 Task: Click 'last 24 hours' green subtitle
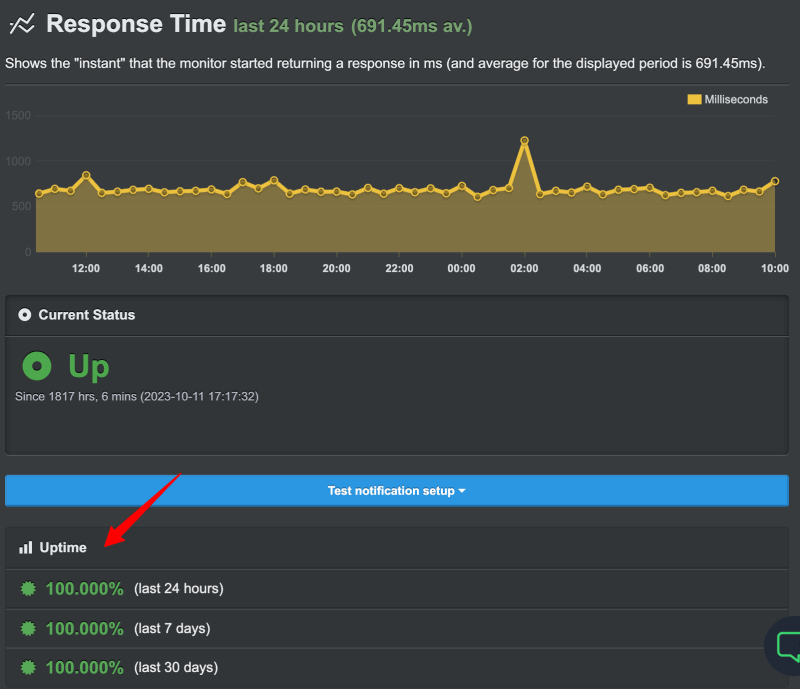(288, 26)
